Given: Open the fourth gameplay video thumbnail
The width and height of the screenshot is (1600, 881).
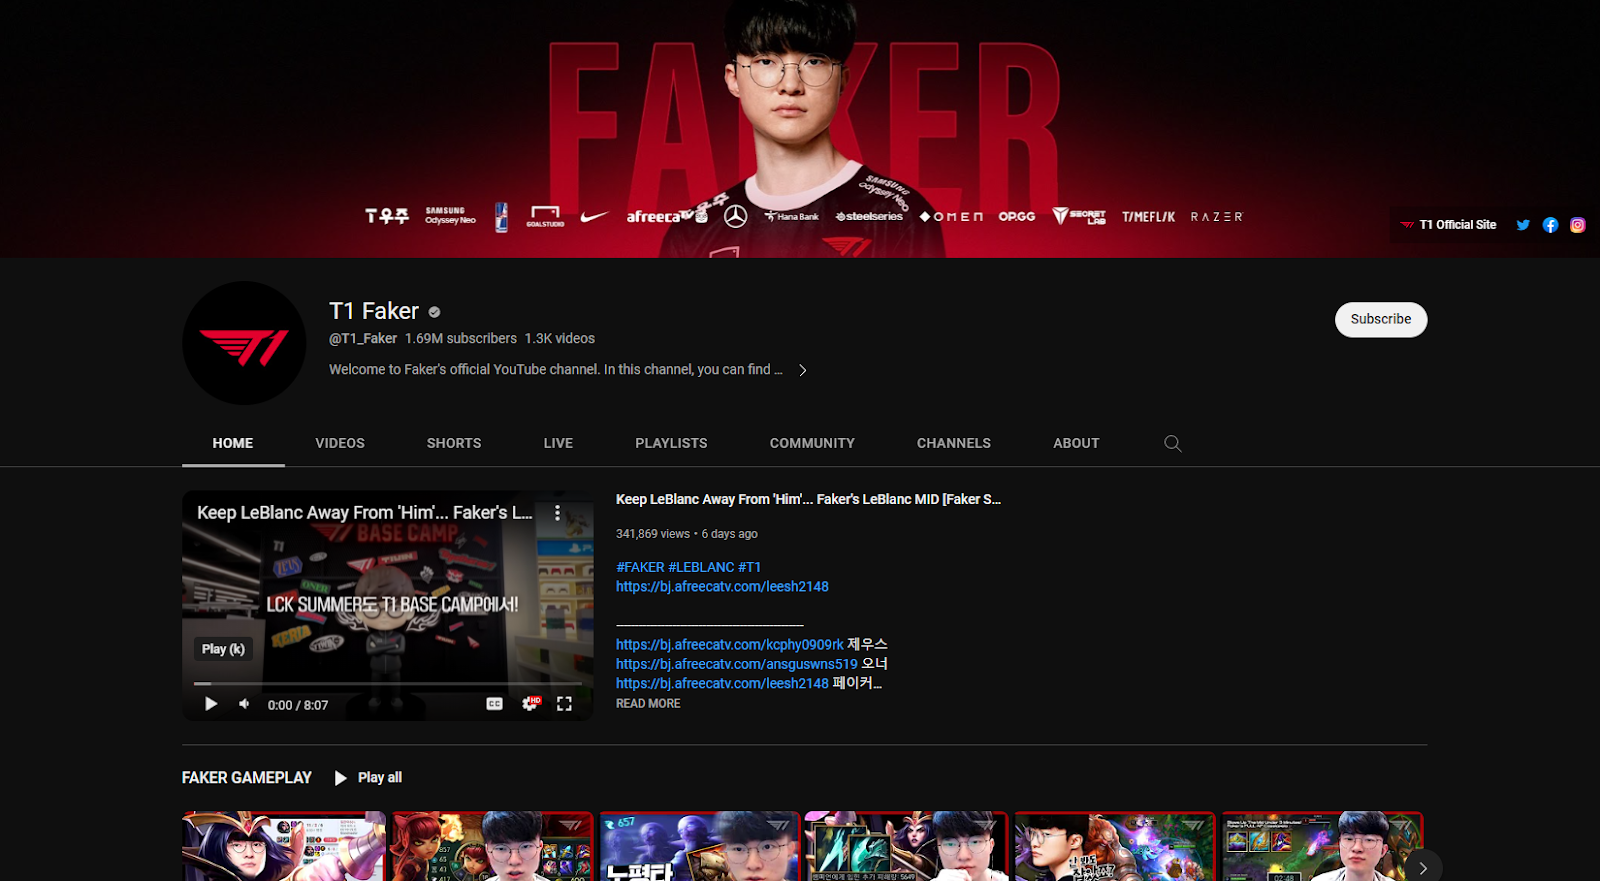Looking at the screenshot, I should [907, 846].
